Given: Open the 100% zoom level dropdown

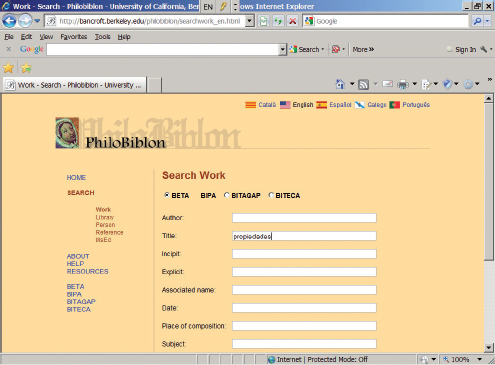Looking at the screenshot, I should (479, 359).
